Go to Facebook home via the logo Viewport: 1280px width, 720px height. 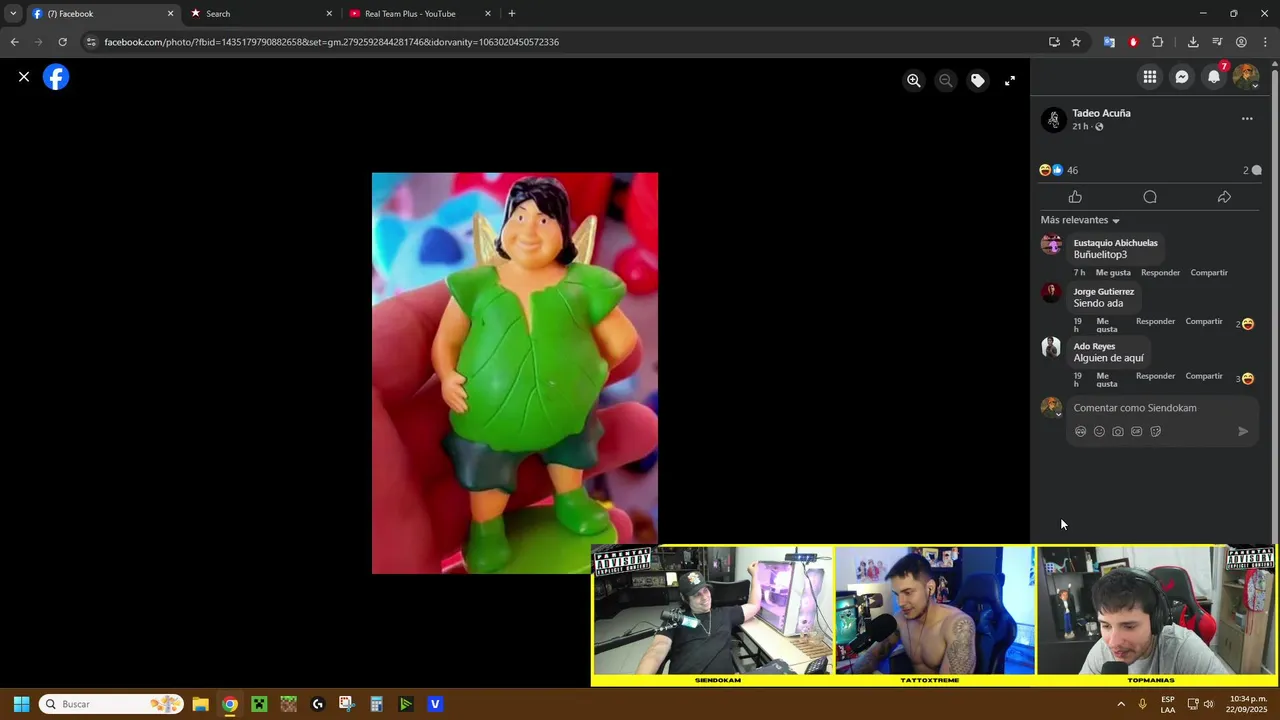point(56,77)
